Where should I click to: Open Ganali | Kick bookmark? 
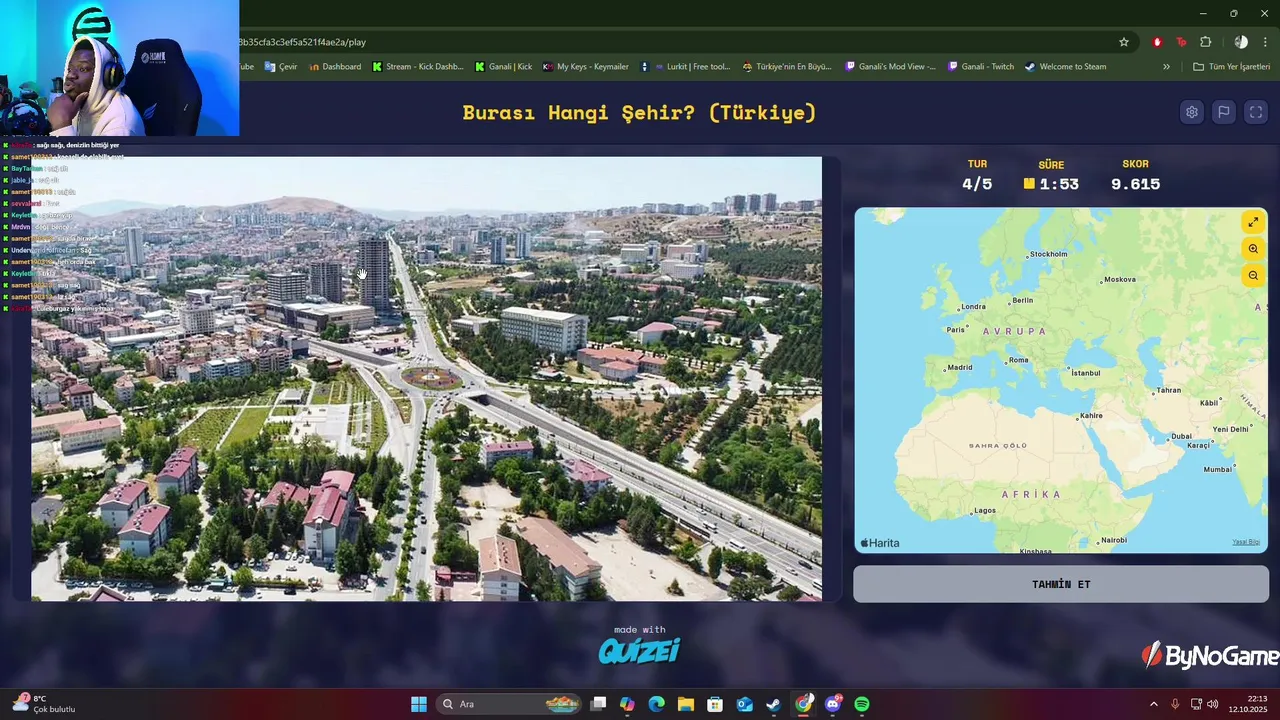[x=504, y=67]
